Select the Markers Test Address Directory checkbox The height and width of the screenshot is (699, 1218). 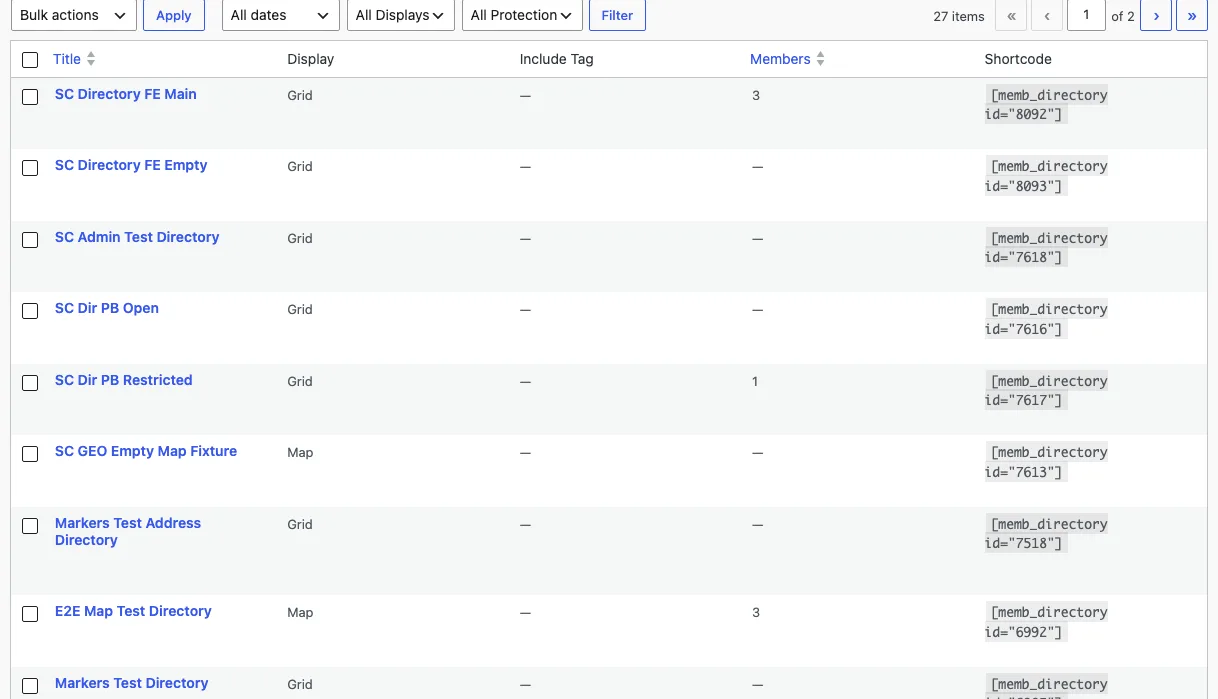pos(30,526)
